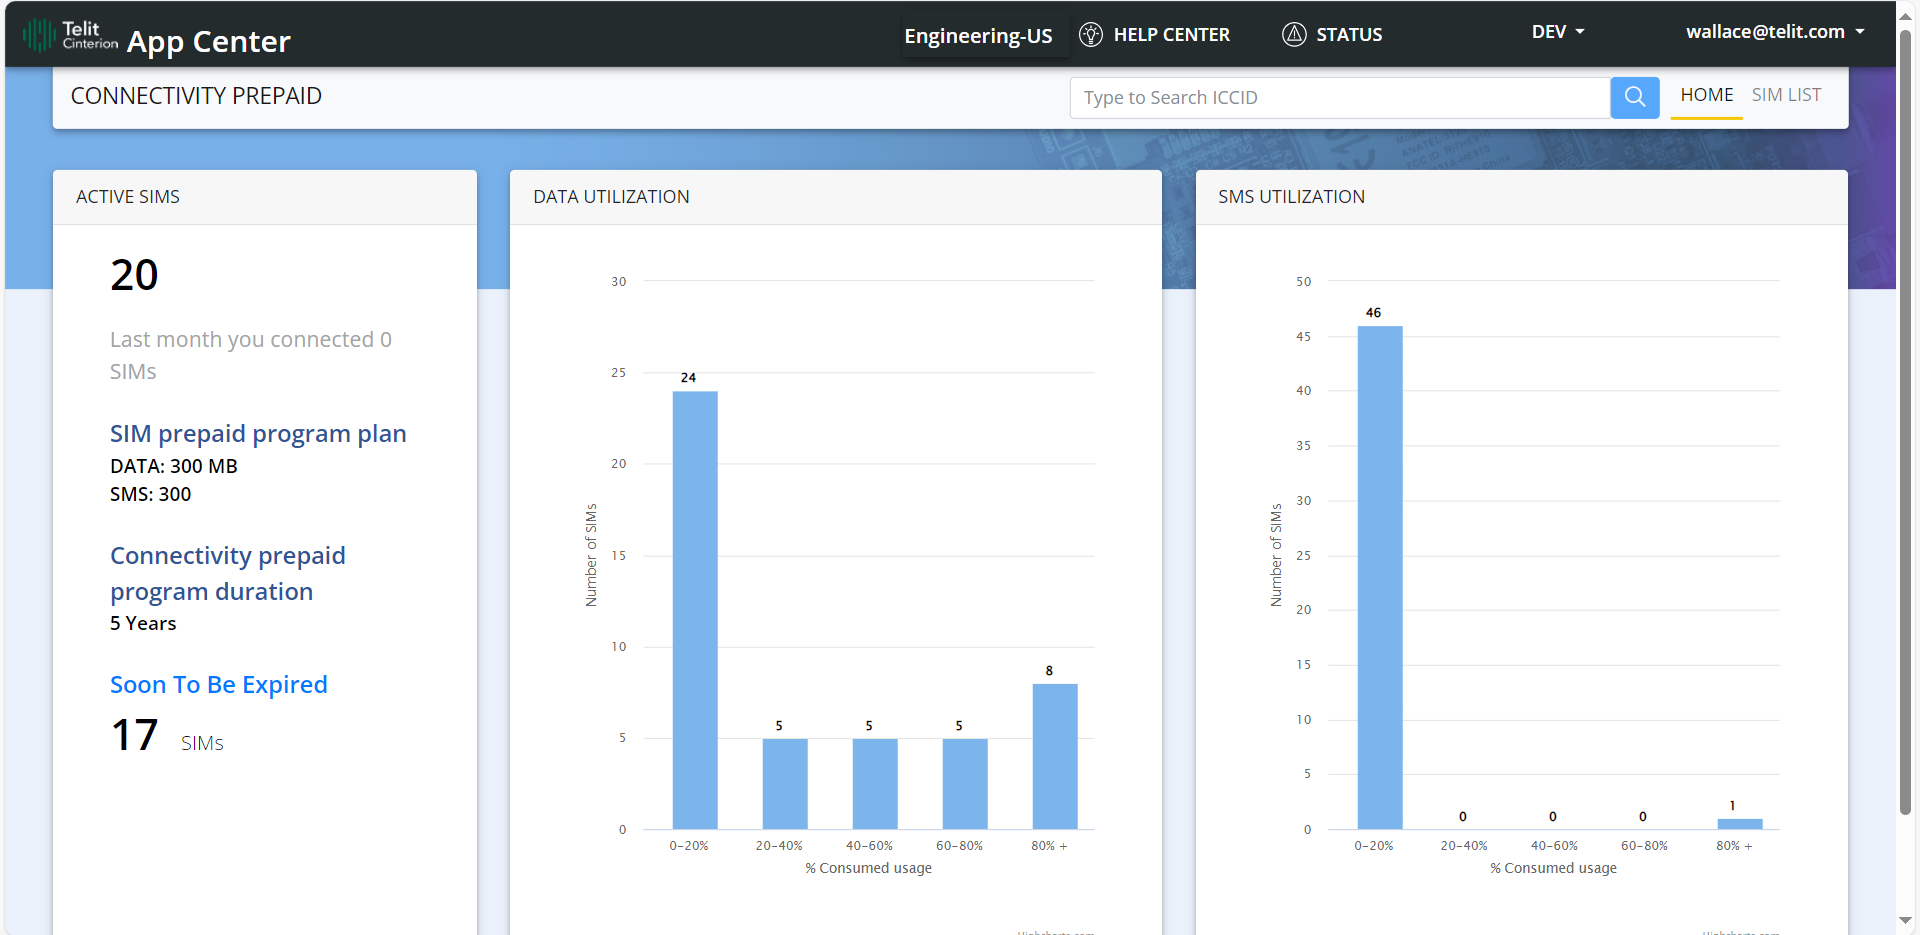
Task: Click the blue search magnifier button
Action: coord(1634,97)
